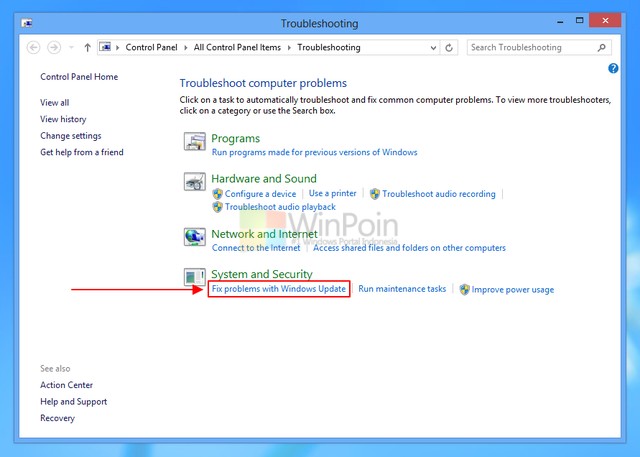This screenshot has width=640, height=457.
Task: Click shield icon beside Troubleshoot audio recording
Action: click(375, 194)
